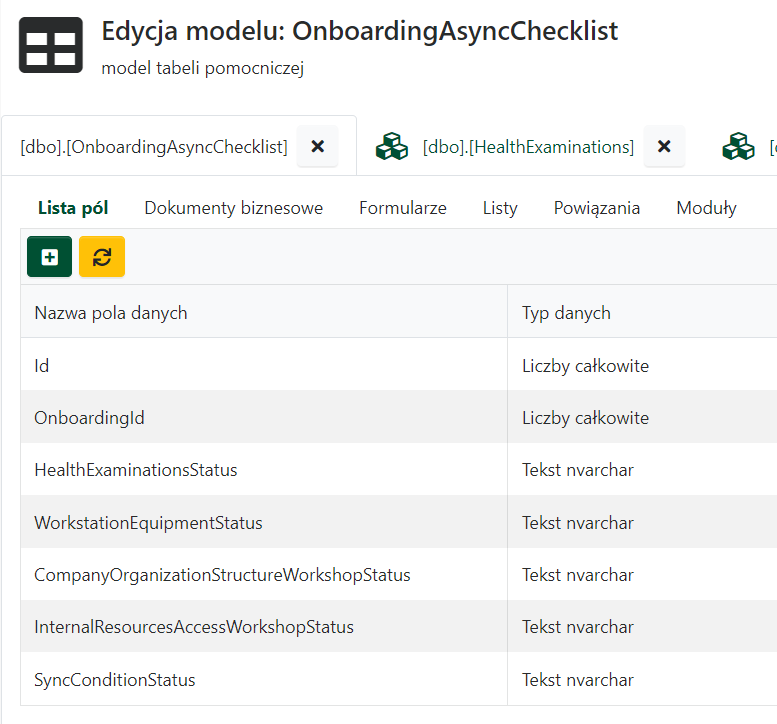
Task: Select the Lista pól tab
Action: coord(73,208)
